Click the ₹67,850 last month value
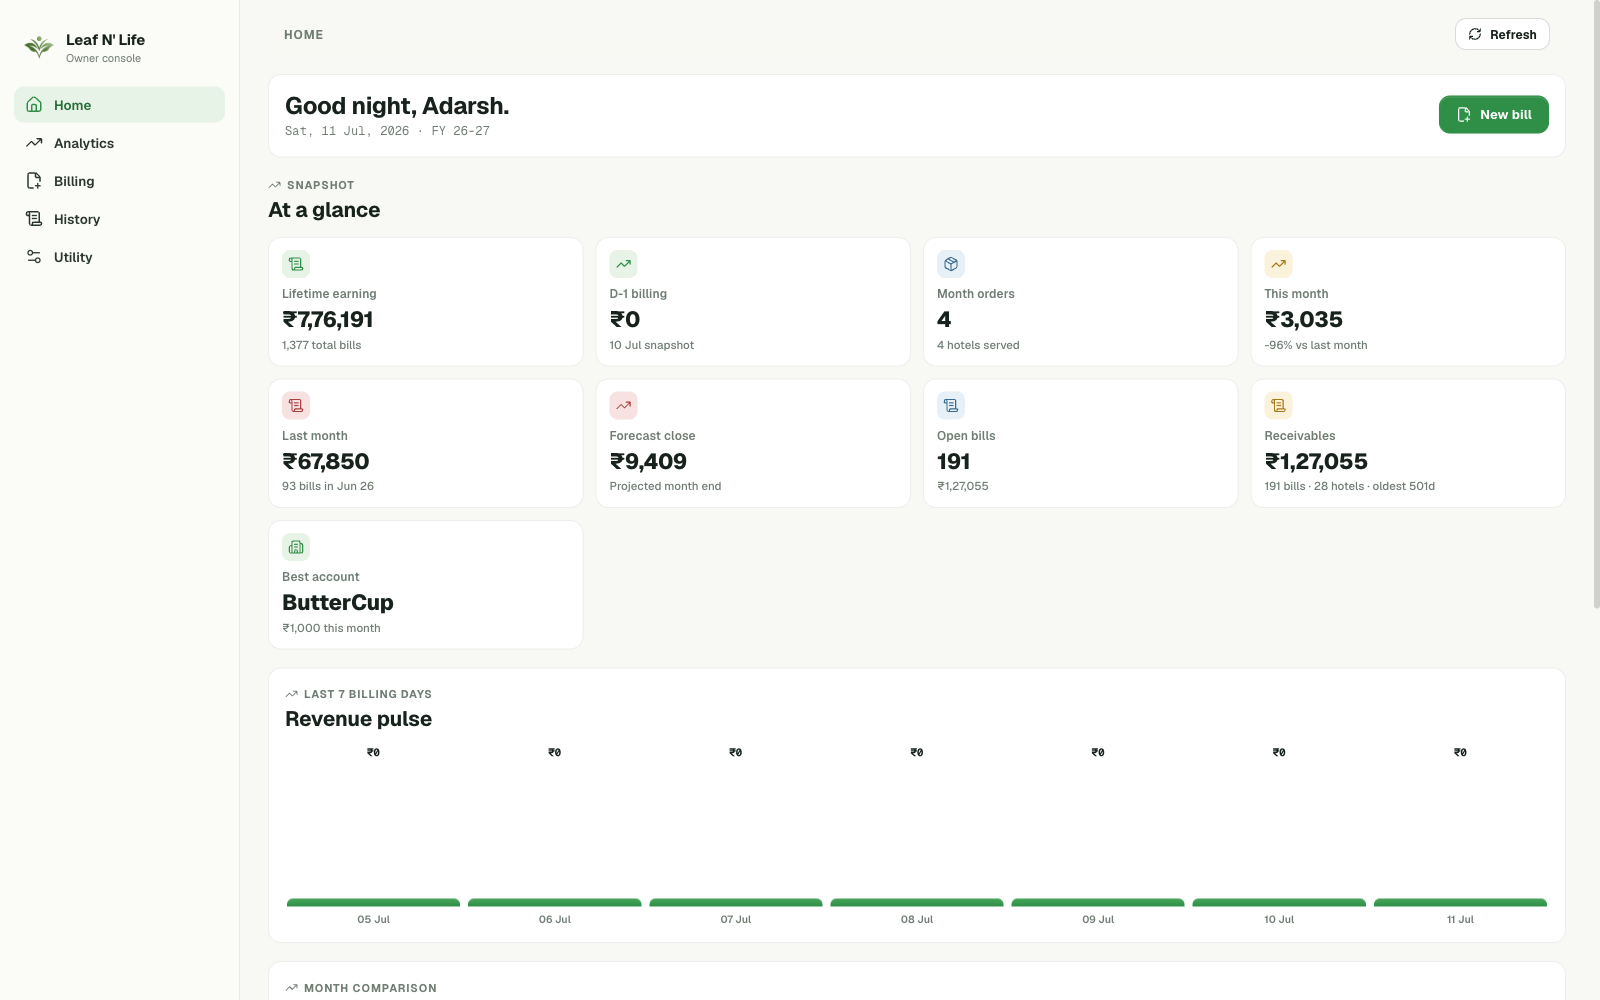The height and width of the screenshot is (1000, 1600). (326, 462)
